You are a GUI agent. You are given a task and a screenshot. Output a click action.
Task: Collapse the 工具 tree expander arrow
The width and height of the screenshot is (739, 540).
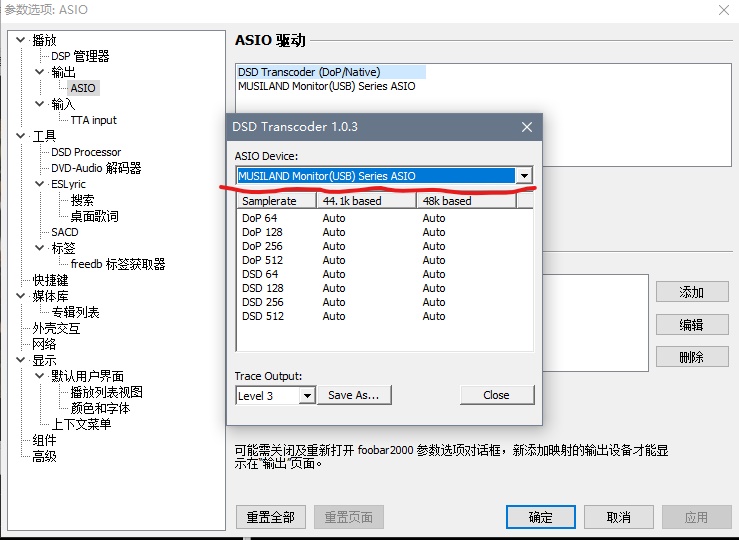point(21,136)
